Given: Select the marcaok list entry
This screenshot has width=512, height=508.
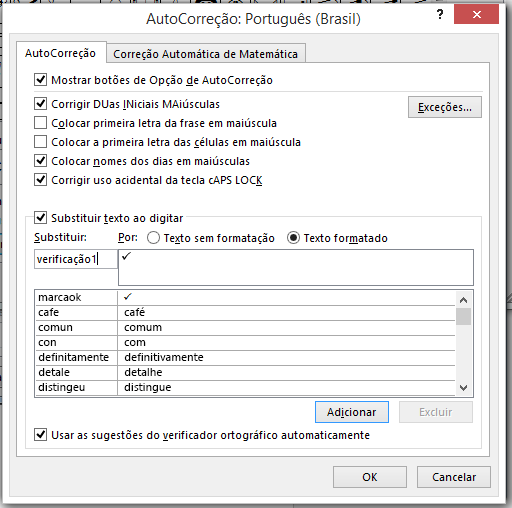Looking at the screenshot, I should (x=76, y=297).
